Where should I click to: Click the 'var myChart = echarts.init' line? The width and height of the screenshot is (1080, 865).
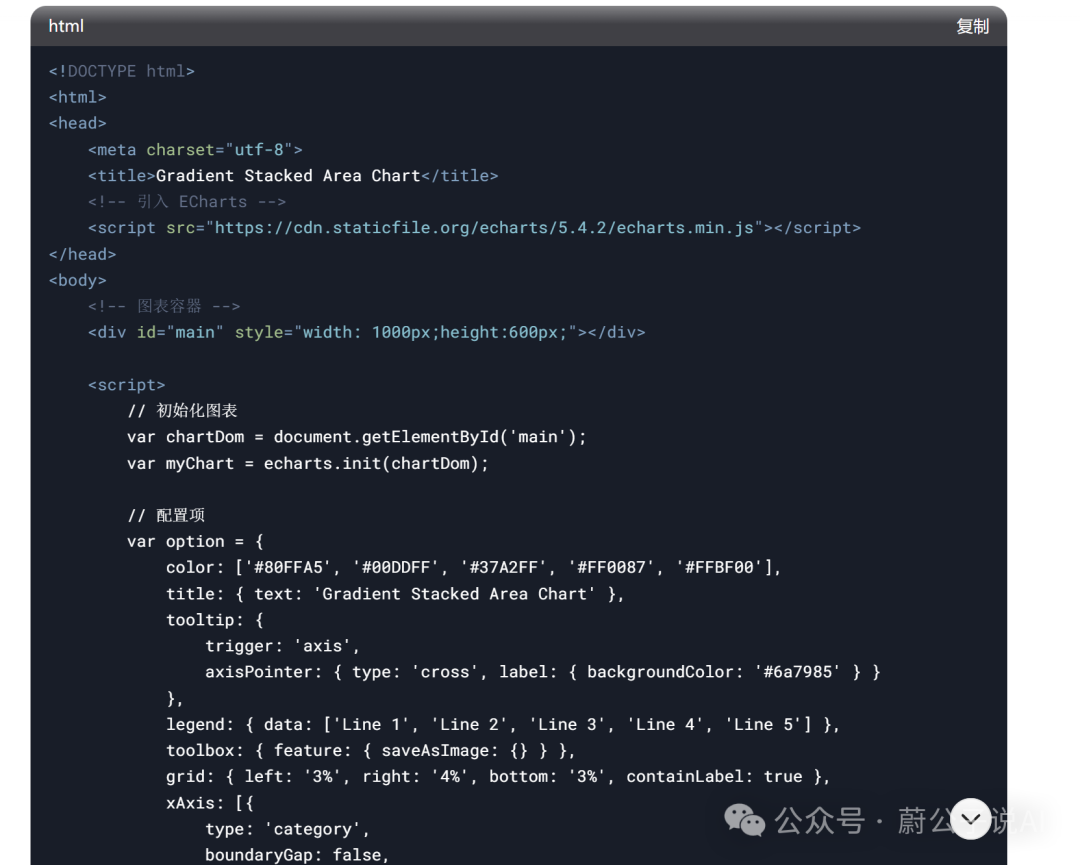pyautogui.click(x=308, y=463)
